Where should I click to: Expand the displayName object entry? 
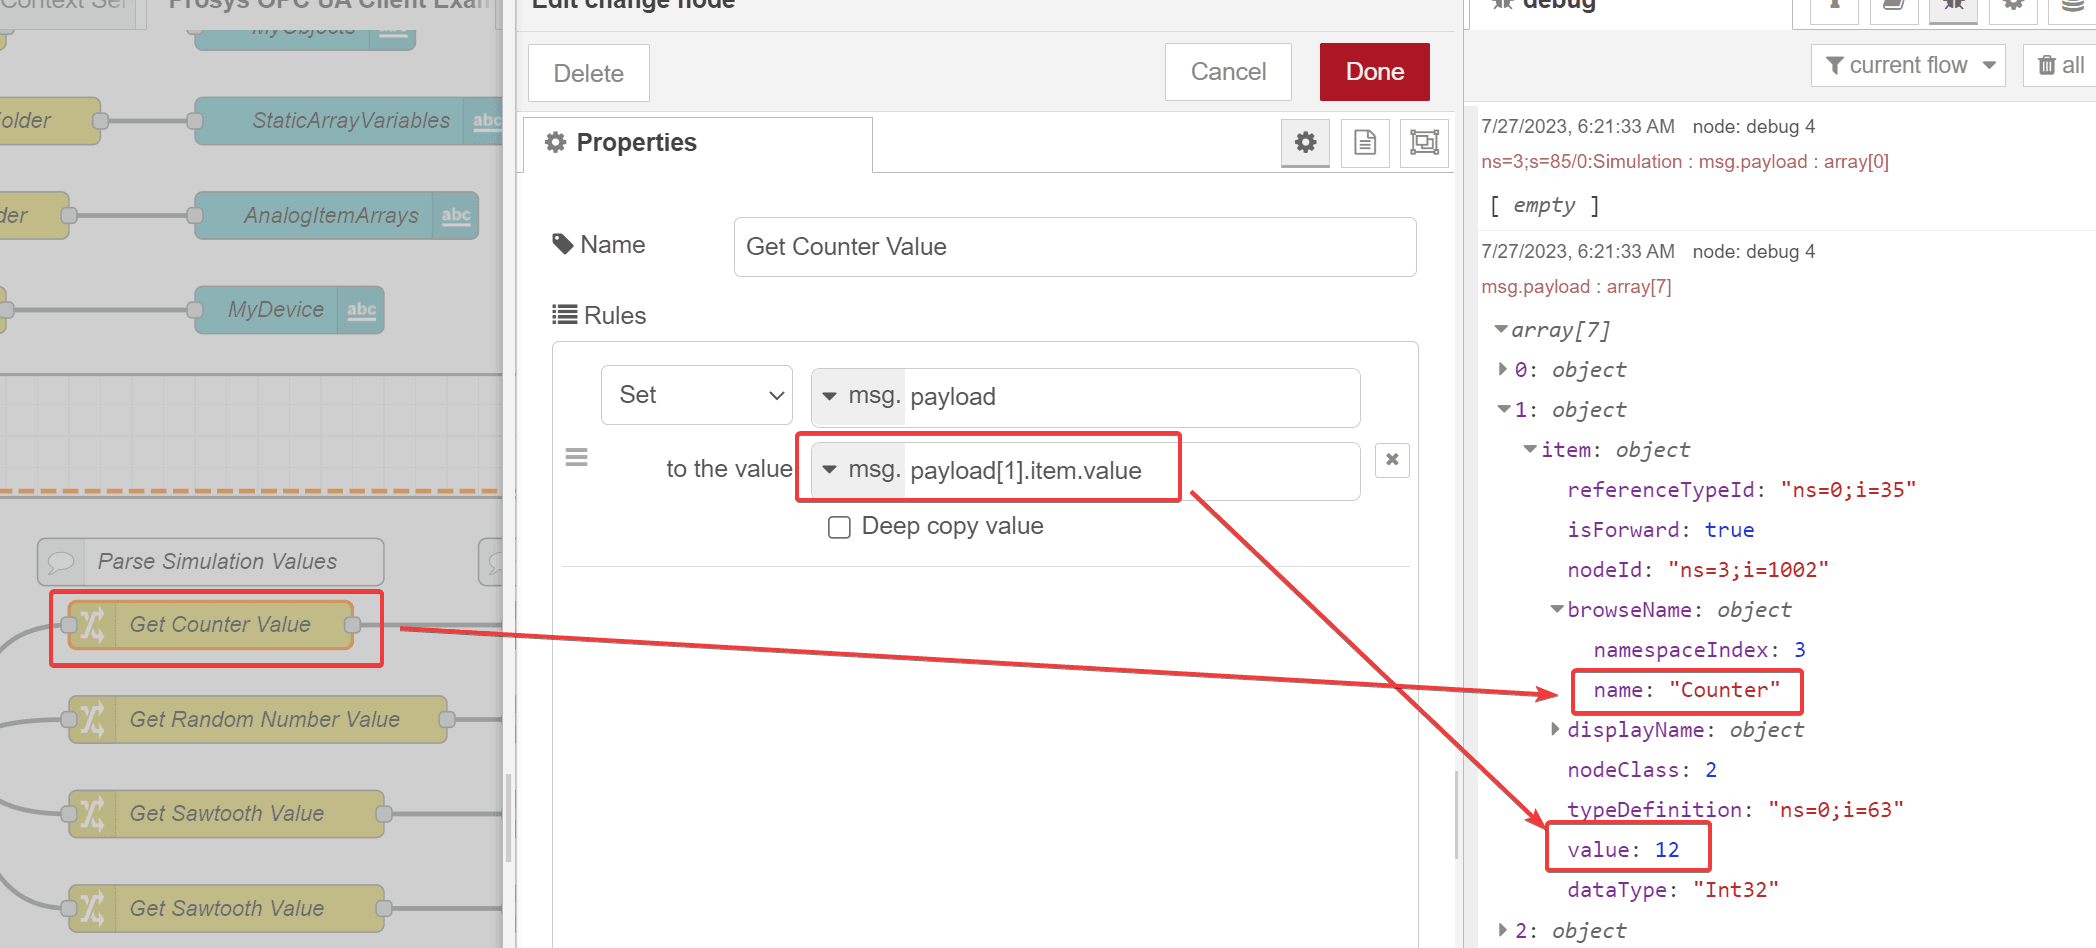tap(1555, 729)
